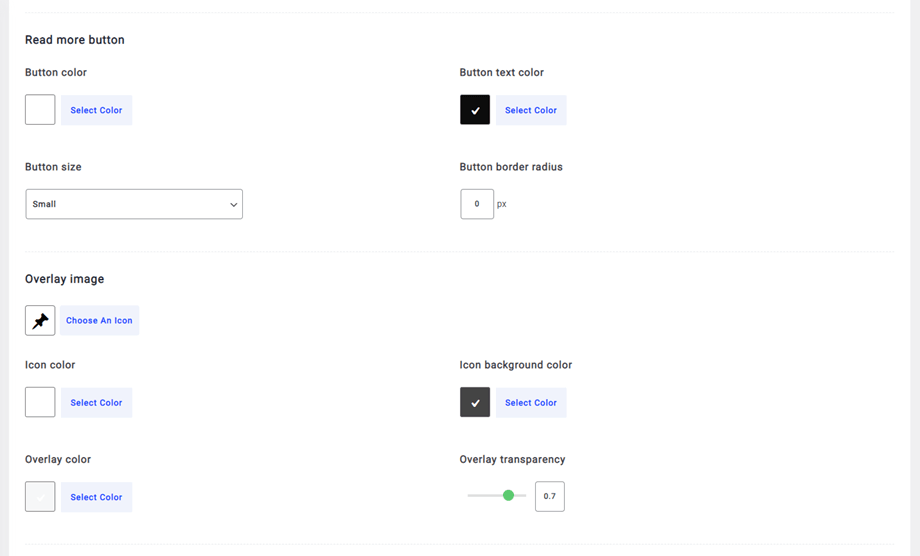Click the left end of the transparency slider track
Viewport: 920px width, 556px height.
click(x=470, y=495)
